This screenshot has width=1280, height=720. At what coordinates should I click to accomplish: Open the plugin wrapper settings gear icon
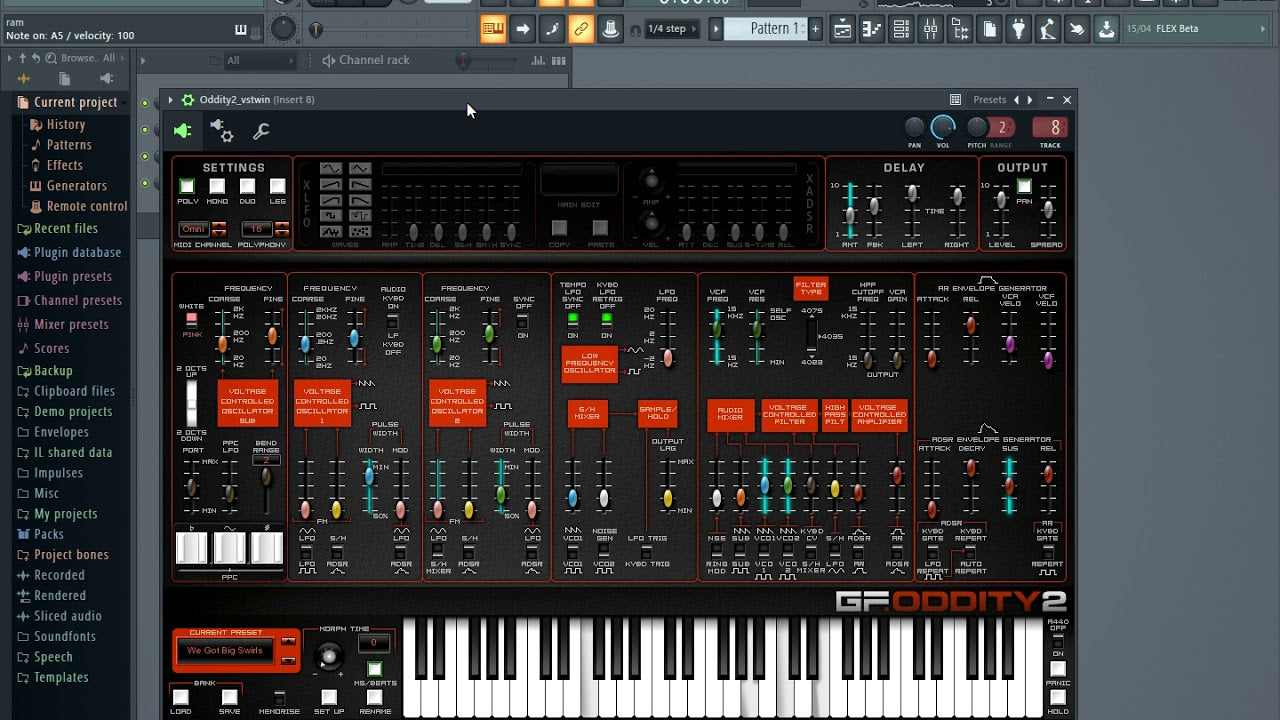221,131
